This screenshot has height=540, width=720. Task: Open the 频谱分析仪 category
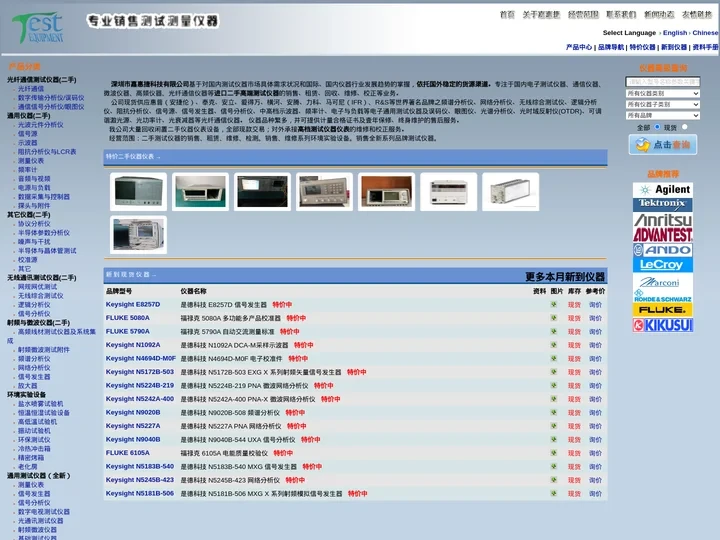tap(34, 359)
